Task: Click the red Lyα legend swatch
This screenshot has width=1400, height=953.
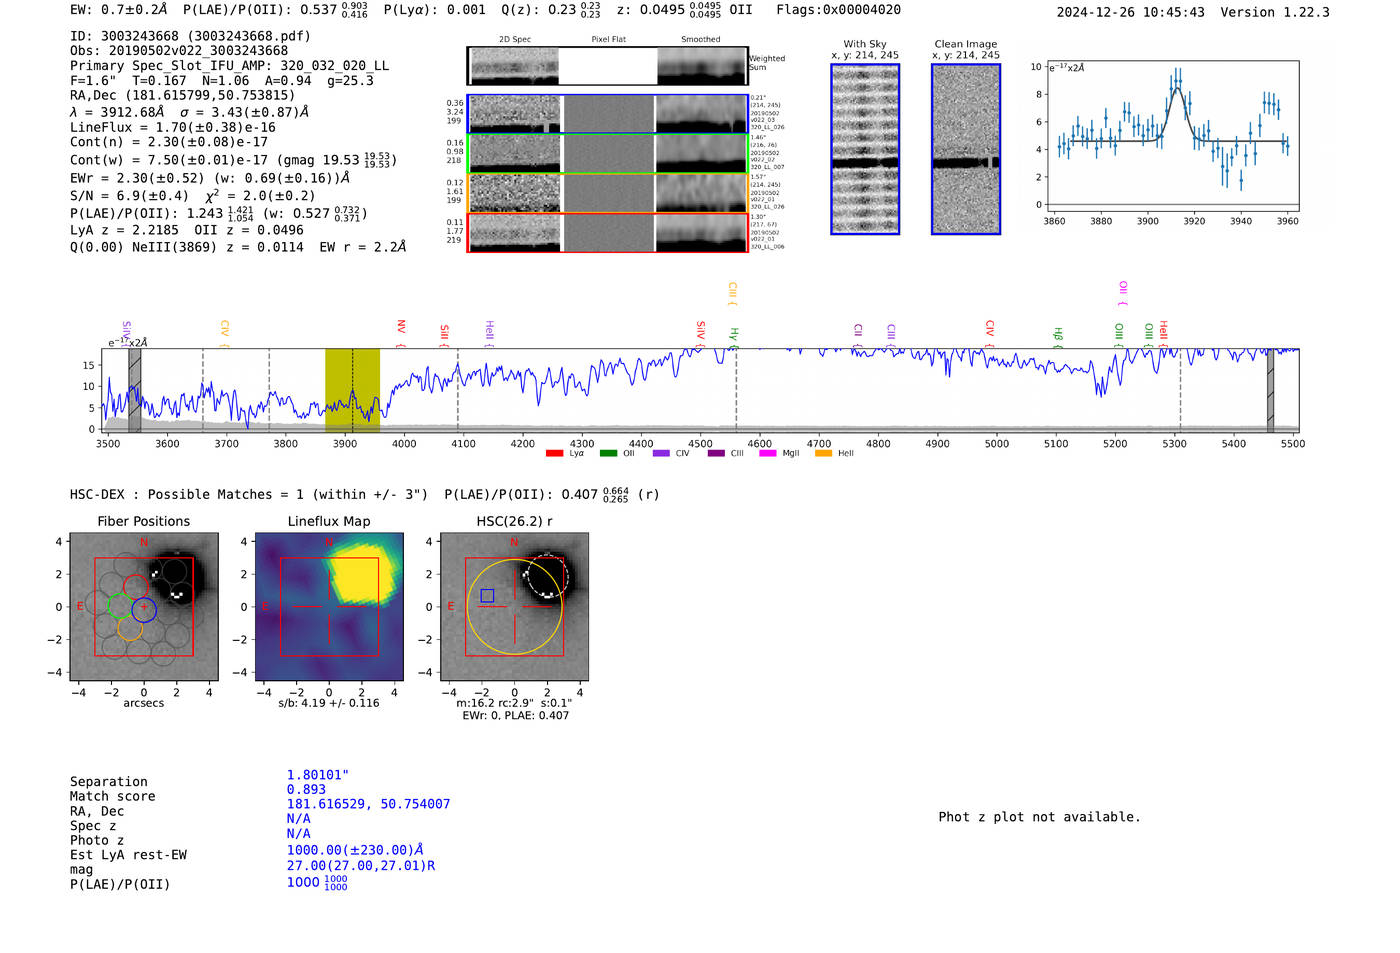Action: coord(554,454)
